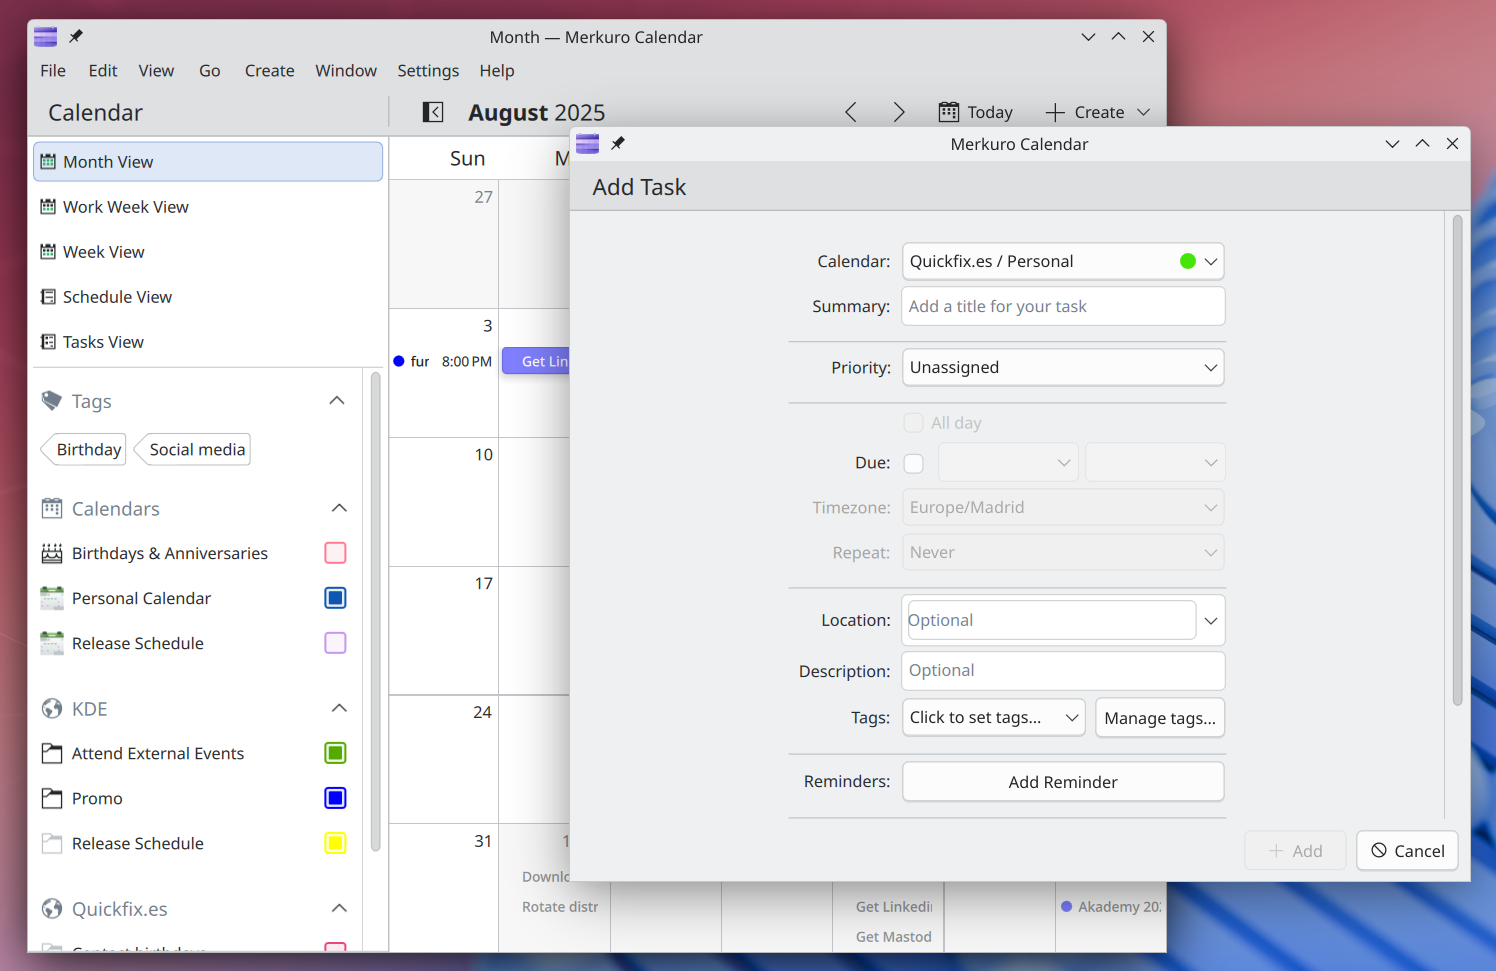This screenshot has width=1496, height=971.
Task: Click the pin icon in main window titlebar
Action: pyautogui.click(x=76, y=37)
